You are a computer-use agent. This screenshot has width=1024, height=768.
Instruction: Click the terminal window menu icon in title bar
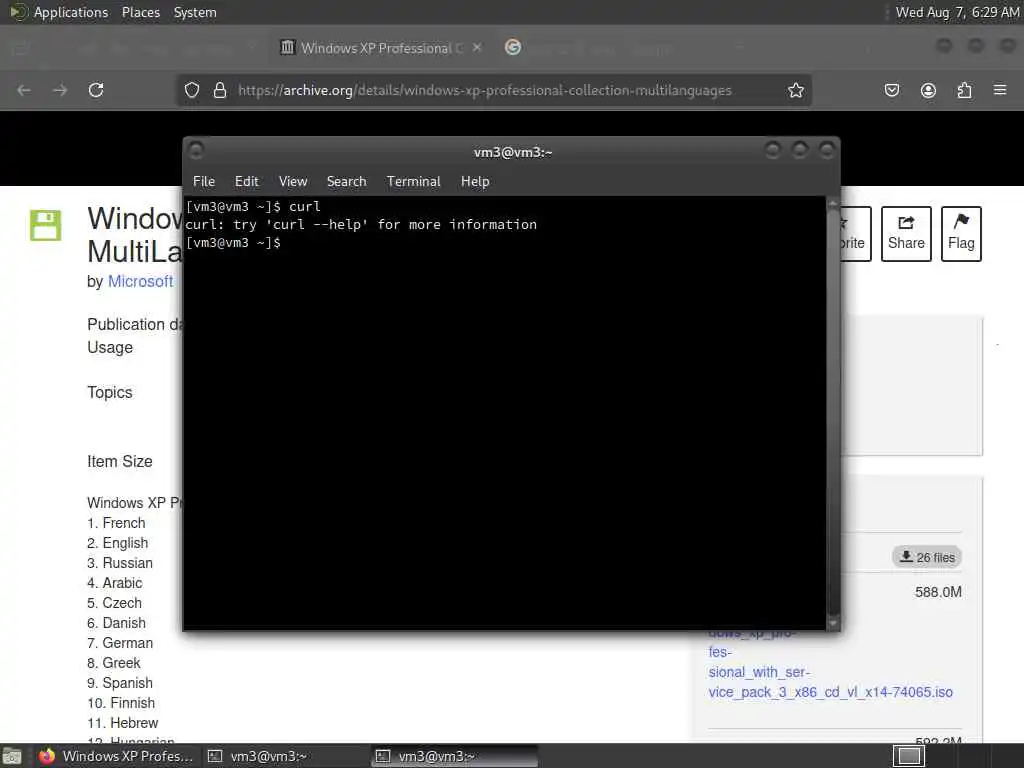[196, 151]
